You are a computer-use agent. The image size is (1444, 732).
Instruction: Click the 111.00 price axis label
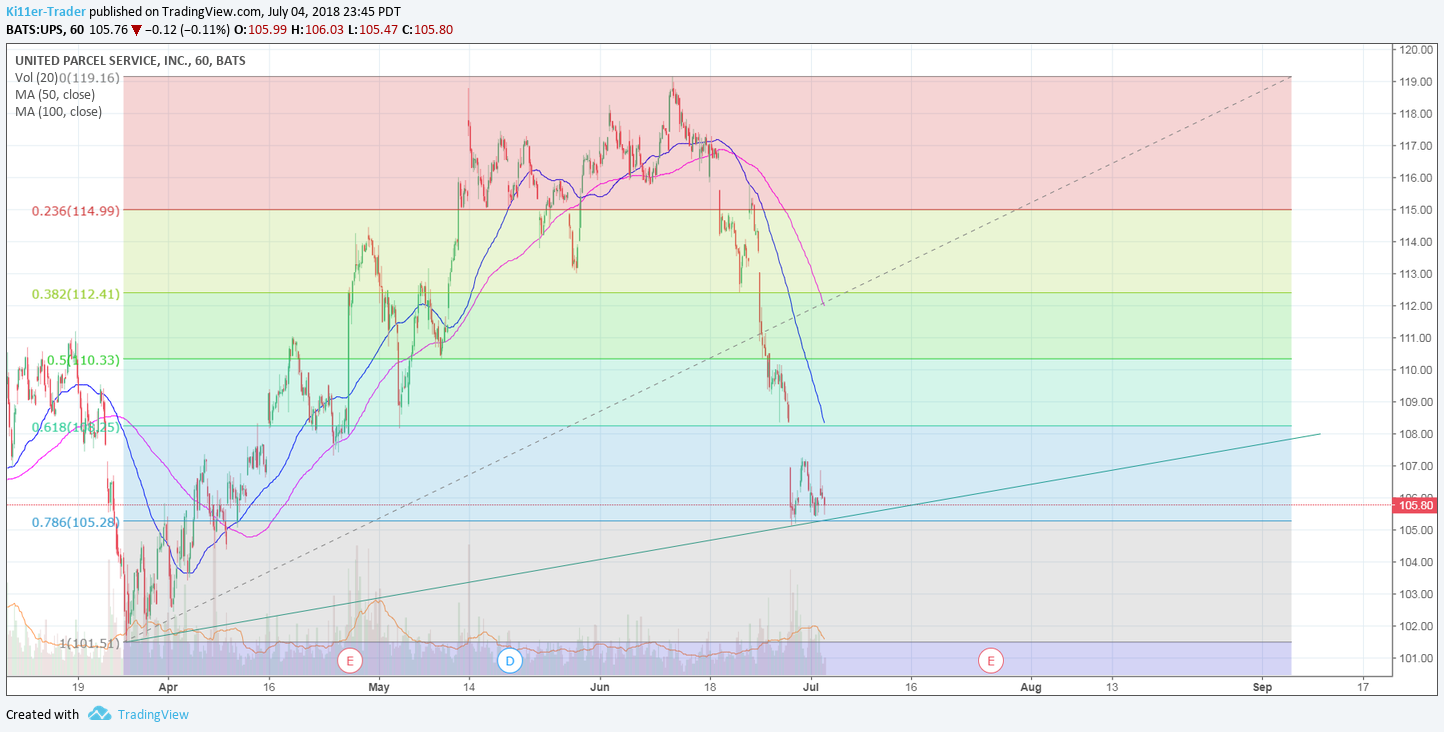(1418, 337)
